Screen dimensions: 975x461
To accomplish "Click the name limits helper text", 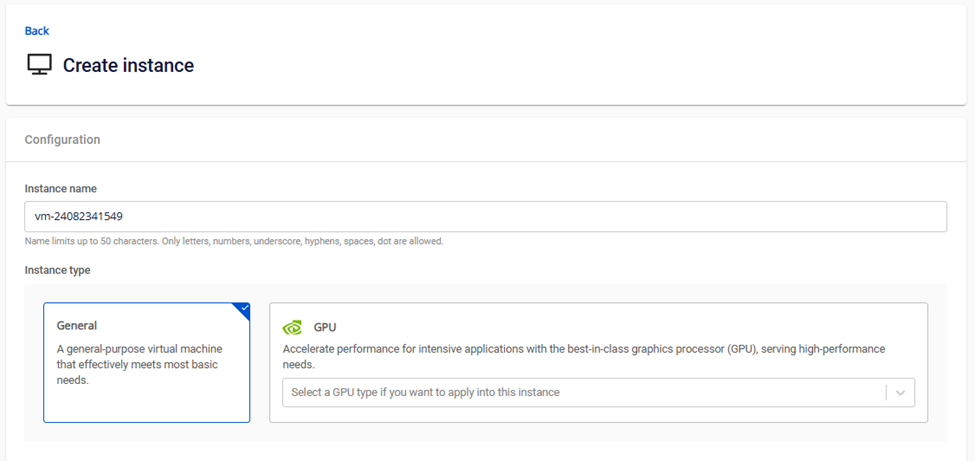I will coord(233,241).
